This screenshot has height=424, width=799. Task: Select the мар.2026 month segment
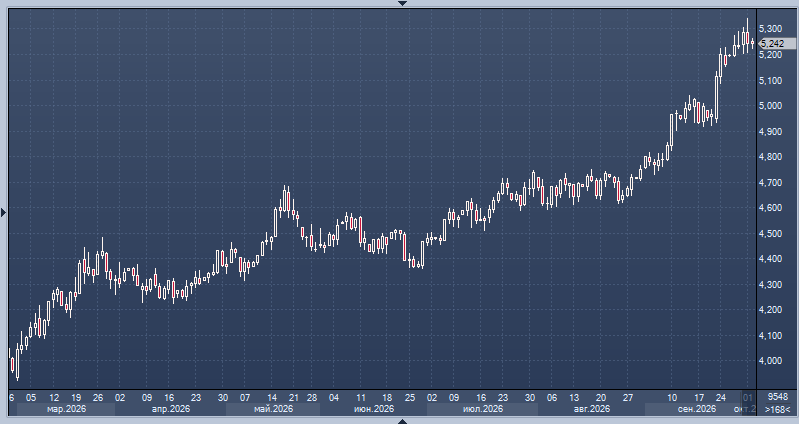(66, 409)
